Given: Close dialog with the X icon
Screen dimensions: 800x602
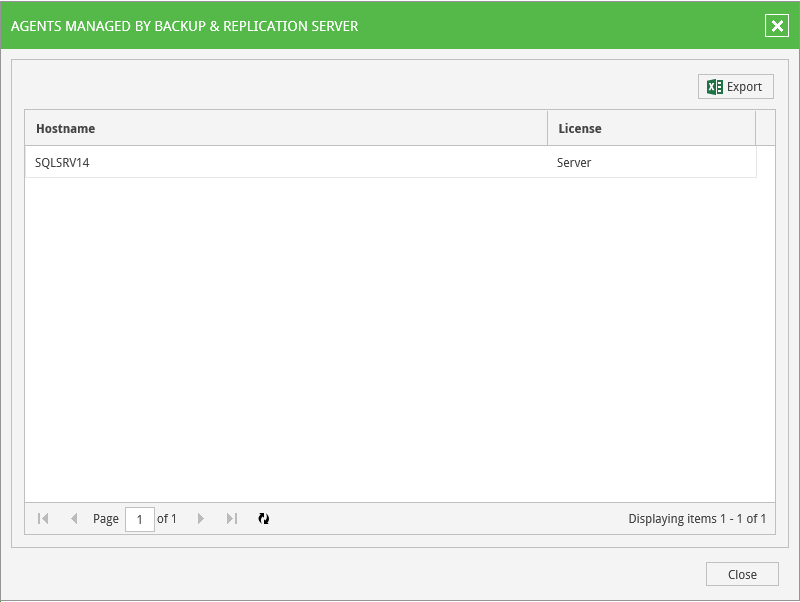Looking at the screenshot, I should (x=777, y=26).
